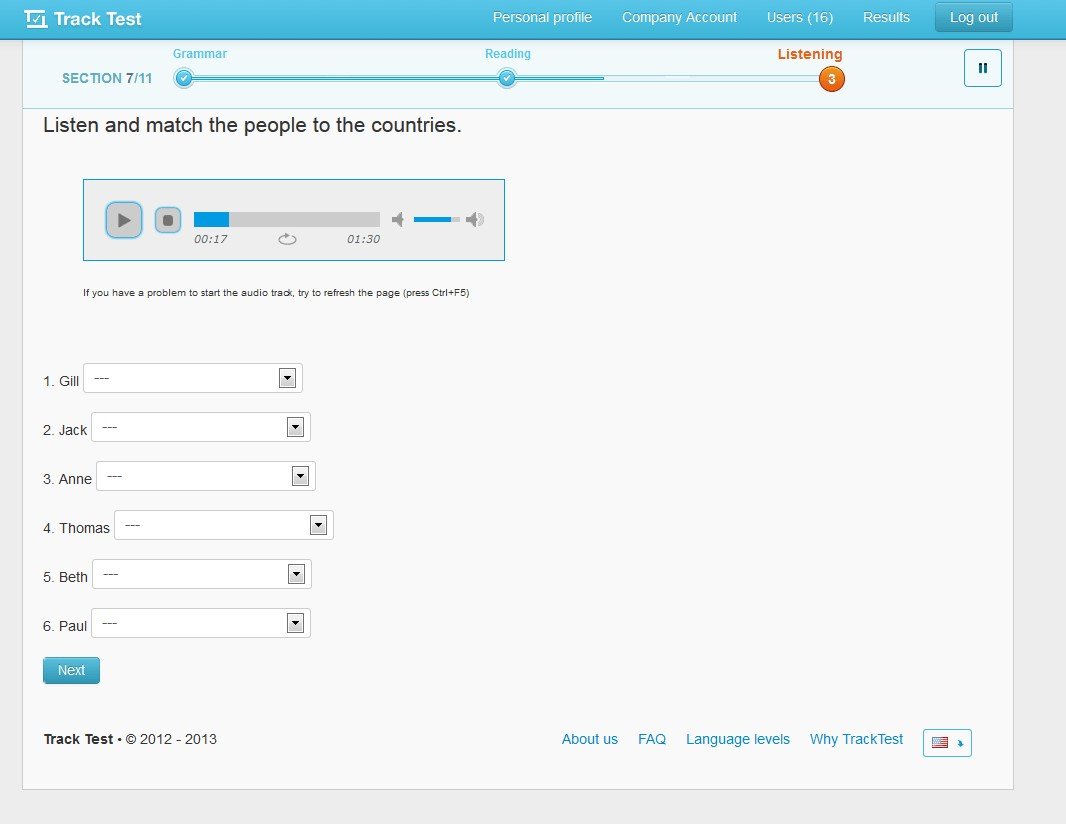Open the Why TrackTest link
Viewport: 1066px width, 824px height.
coord(856,739)
